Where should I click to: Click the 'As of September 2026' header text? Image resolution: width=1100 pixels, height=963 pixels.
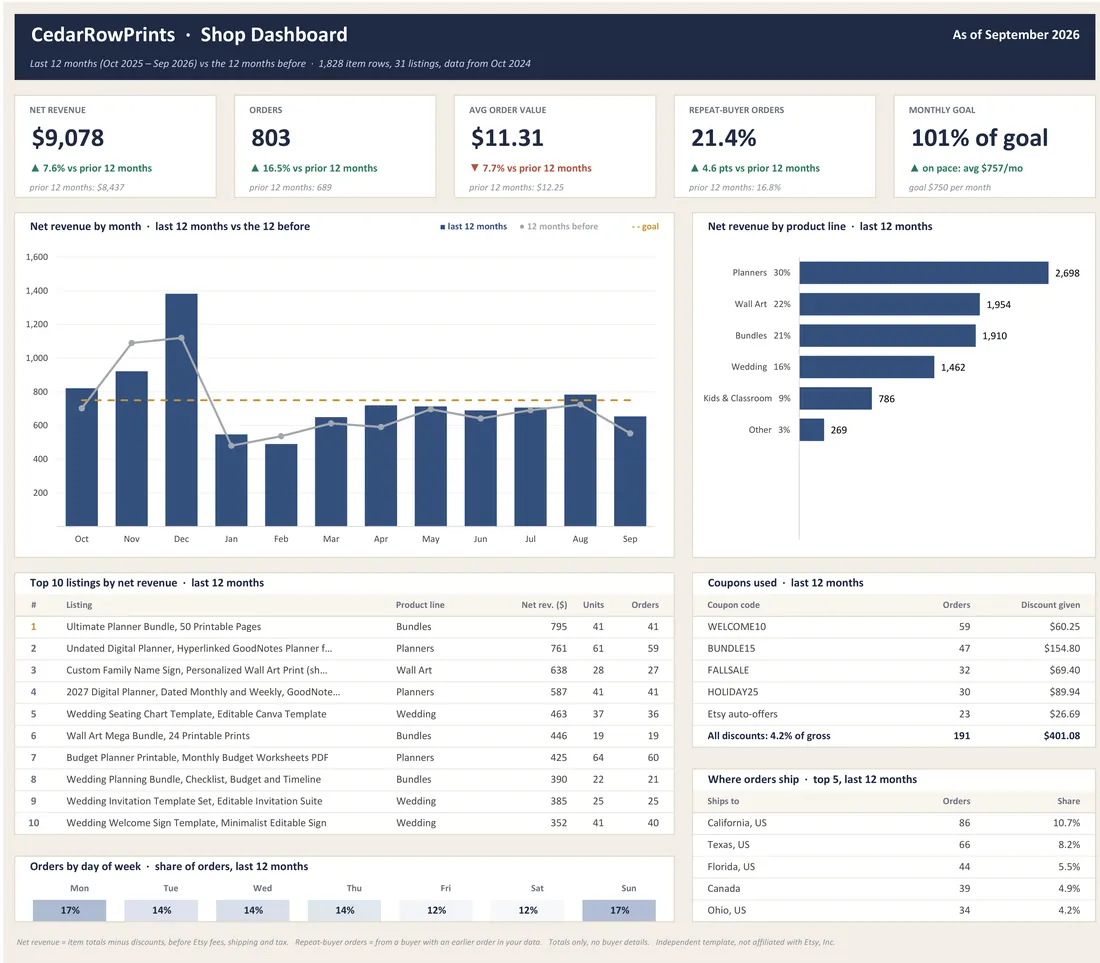coord(1016,34)
